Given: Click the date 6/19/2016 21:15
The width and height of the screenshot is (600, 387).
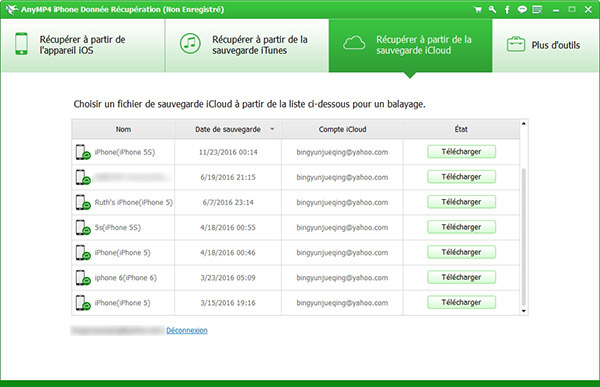Looking at the screenshot, I should (228, 177).
